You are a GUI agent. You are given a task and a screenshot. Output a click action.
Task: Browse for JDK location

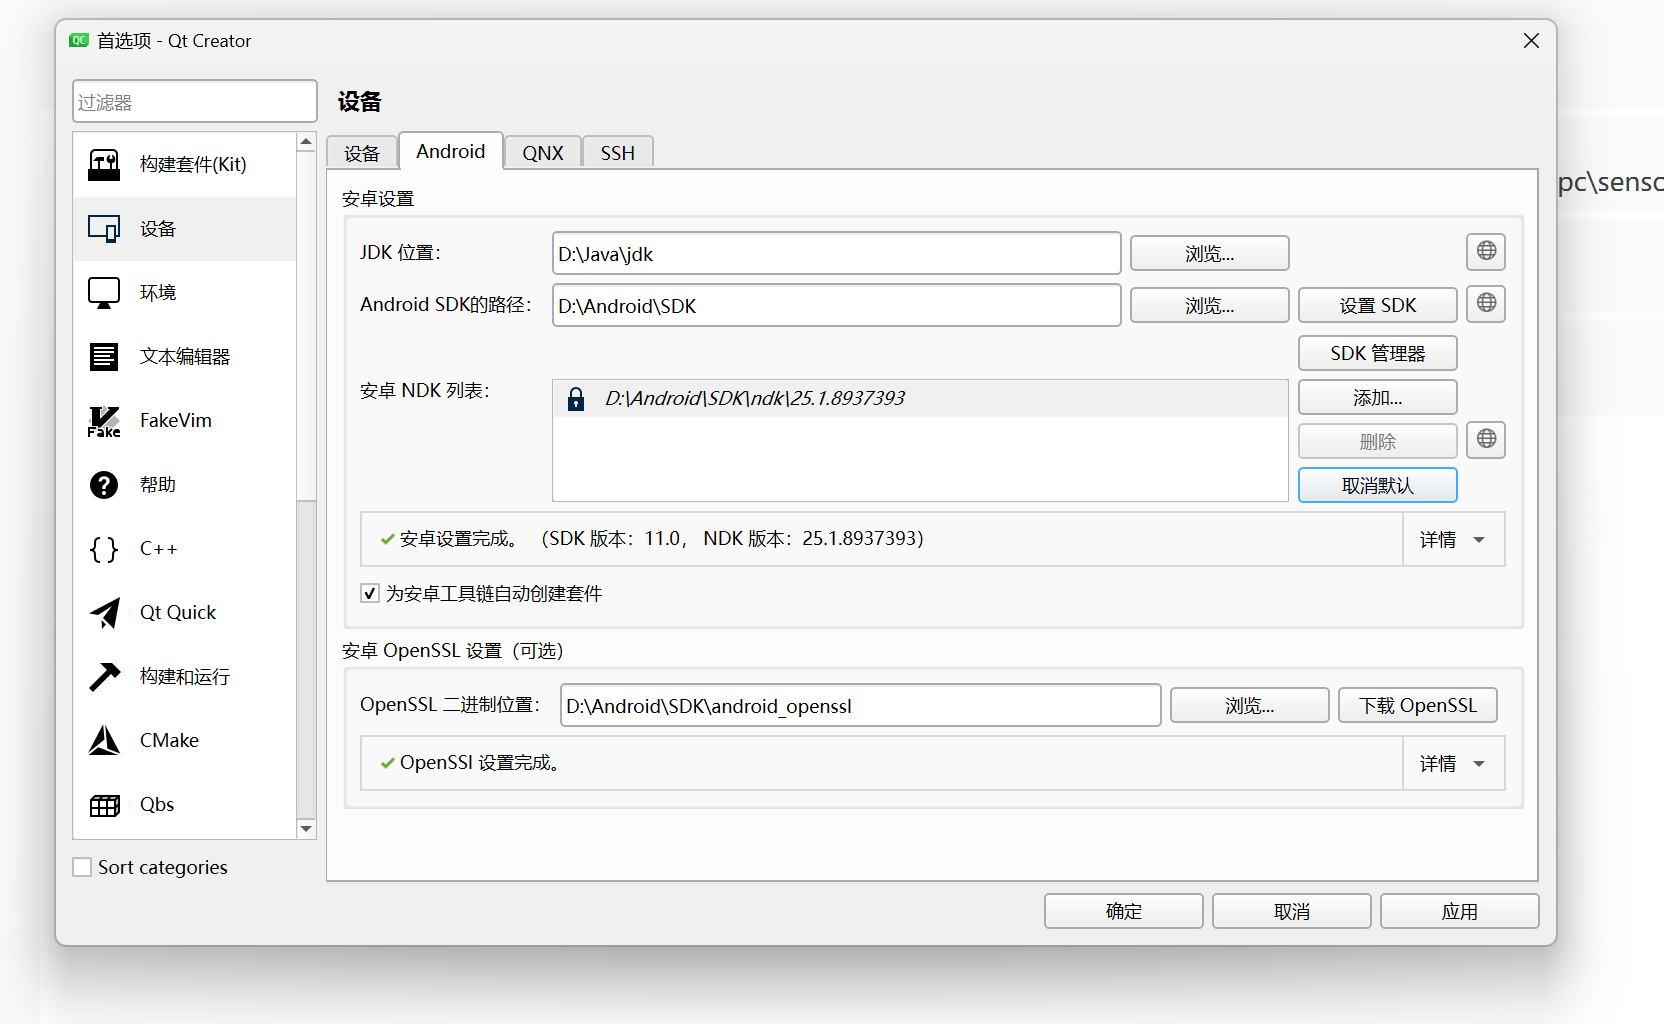1210,254
